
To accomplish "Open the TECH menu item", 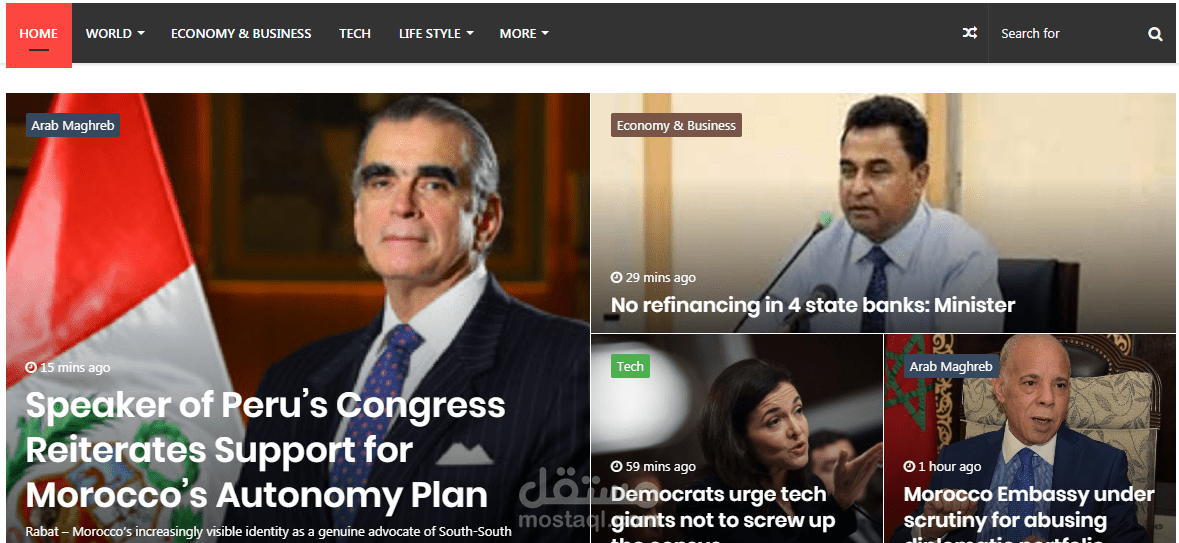I will (355, 33).
